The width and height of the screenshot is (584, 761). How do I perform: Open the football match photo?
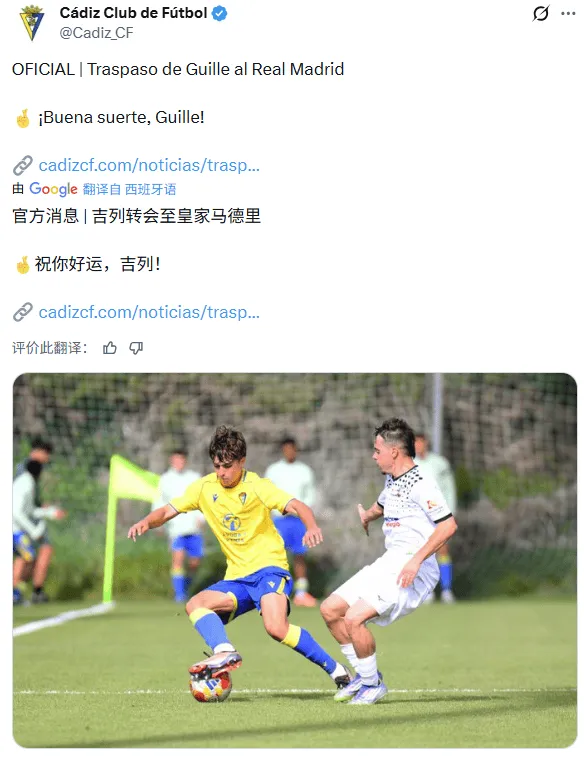coord(295,561)
